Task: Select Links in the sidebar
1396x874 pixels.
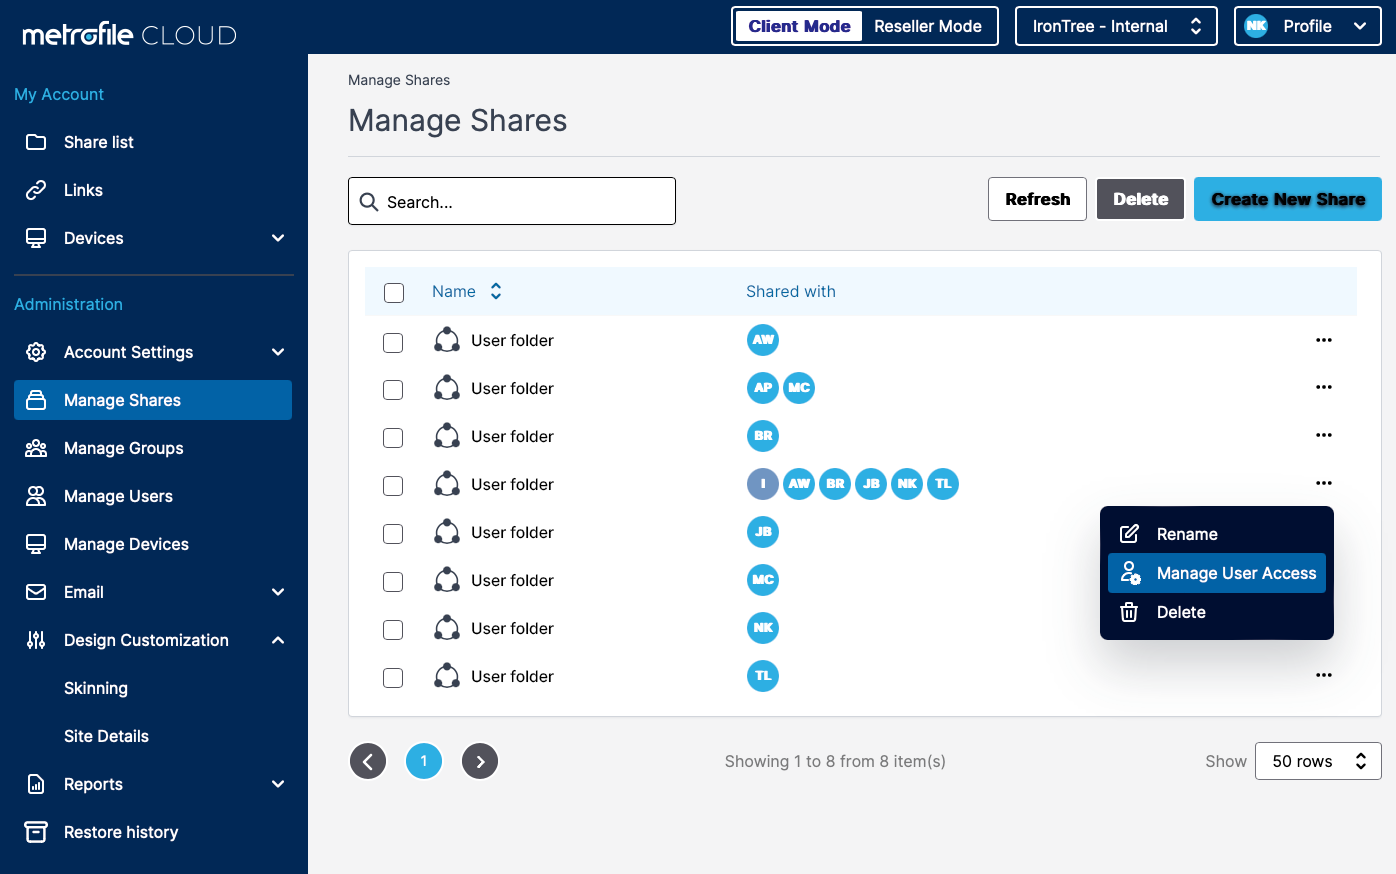Action: [x=82, y=189]
